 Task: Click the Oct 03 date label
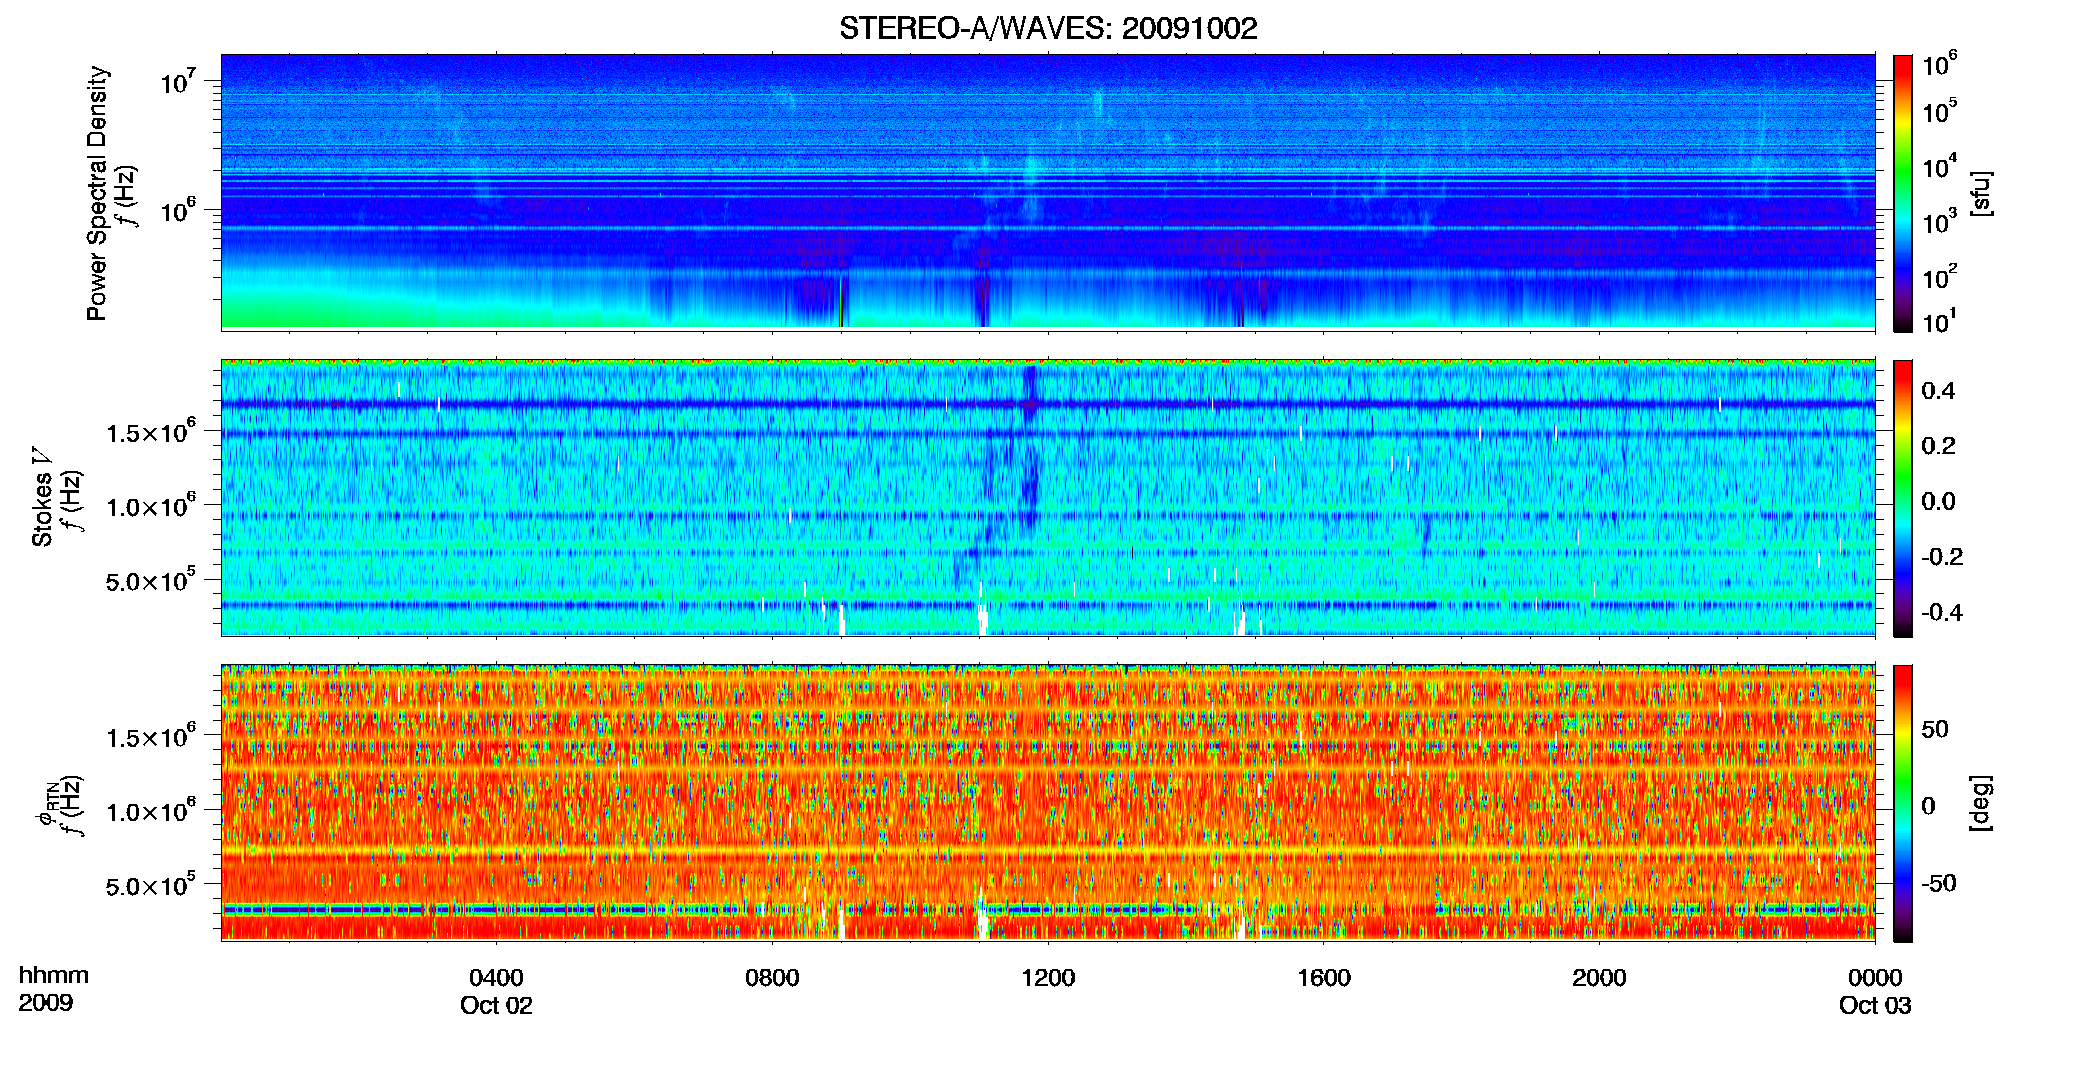coord(1875,1005)
